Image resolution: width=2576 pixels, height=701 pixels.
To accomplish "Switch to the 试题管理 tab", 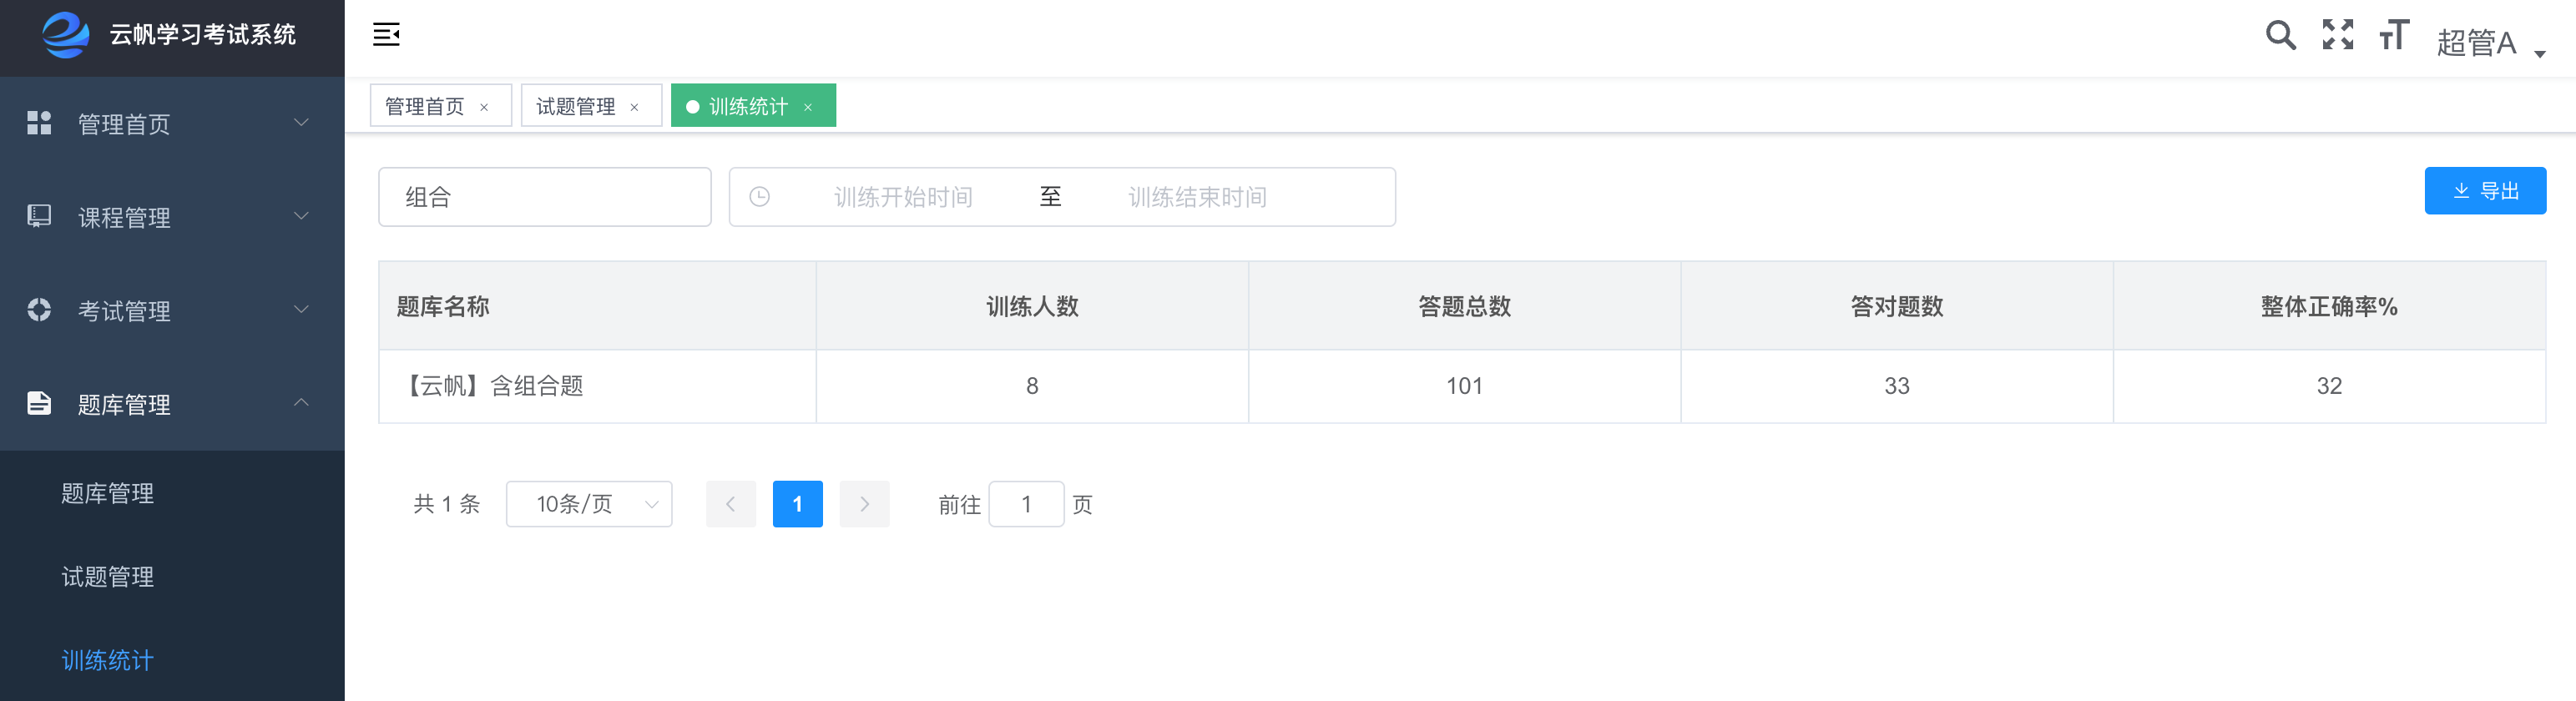I will (576, 106).
